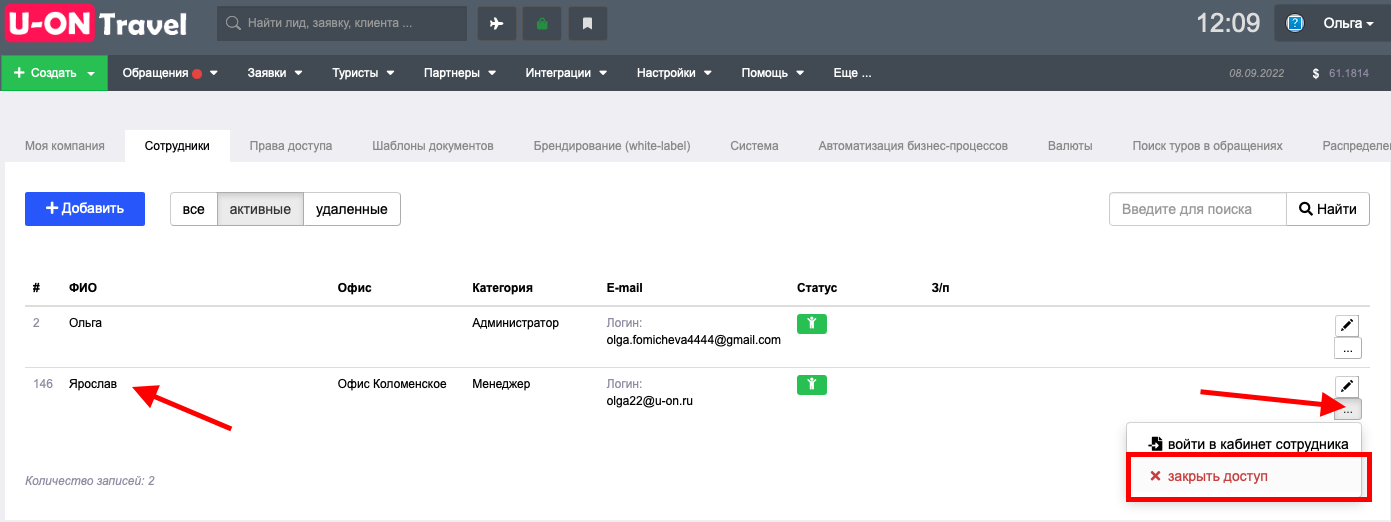The height and width of the screenshot is (522, 1391).
Task: Select the 'активные' filter
Action: [260, 209]
